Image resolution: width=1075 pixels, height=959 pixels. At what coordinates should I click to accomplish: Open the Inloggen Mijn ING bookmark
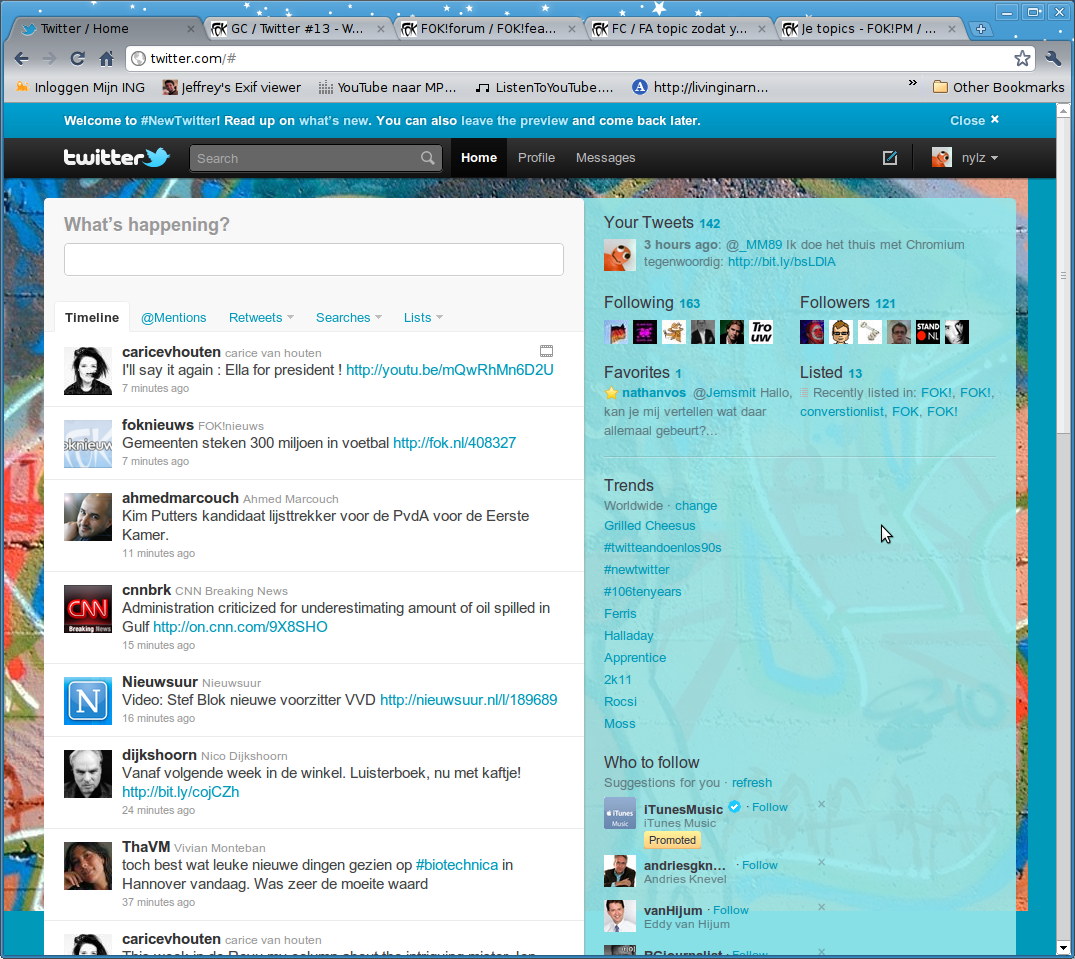[x=80, y=87]
